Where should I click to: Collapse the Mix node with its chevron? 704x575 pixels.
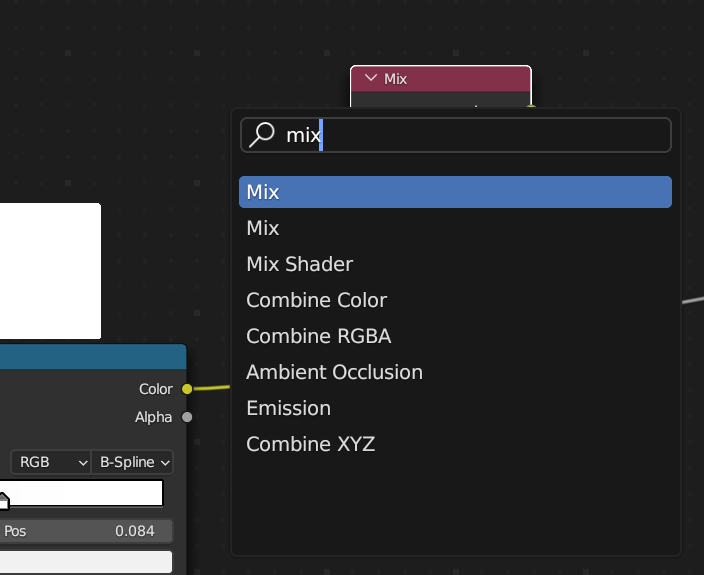coord(371,78)
